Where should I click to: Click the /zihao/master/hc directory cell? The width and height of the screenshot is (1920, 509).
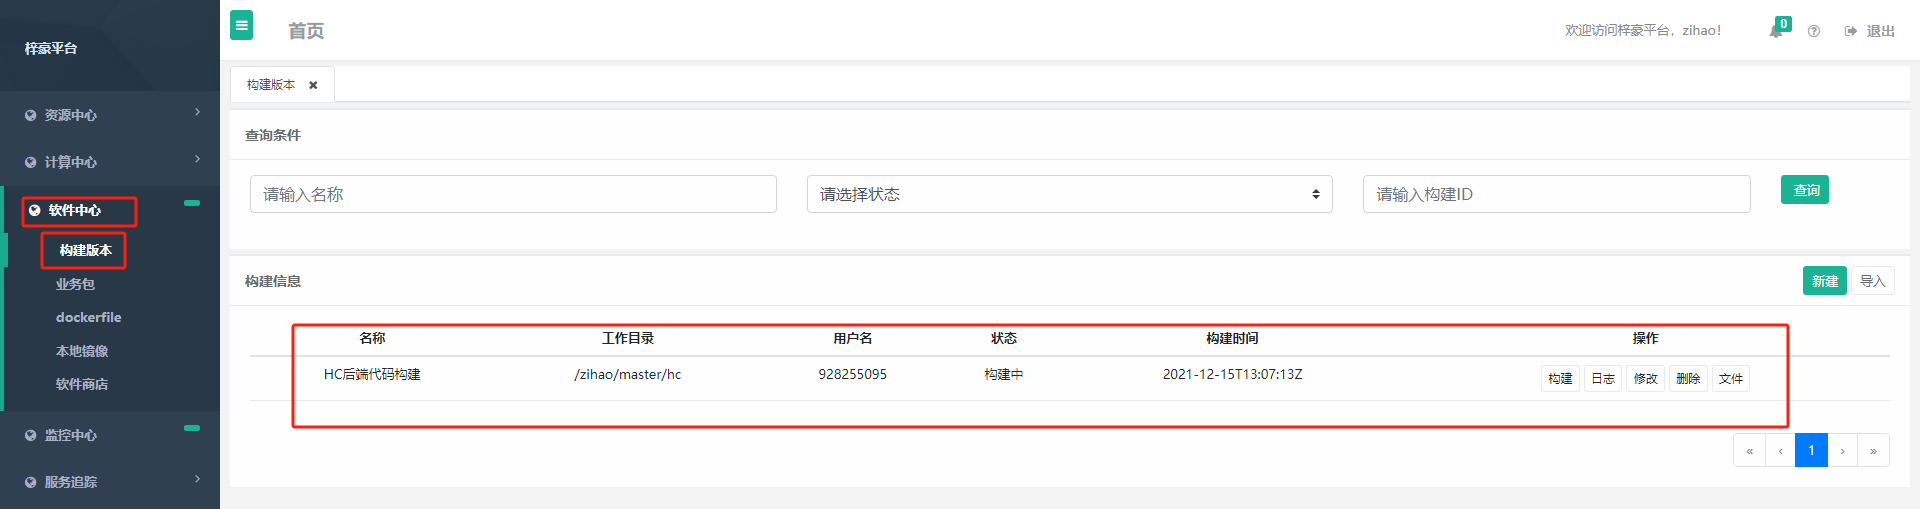tap(628, 374)
